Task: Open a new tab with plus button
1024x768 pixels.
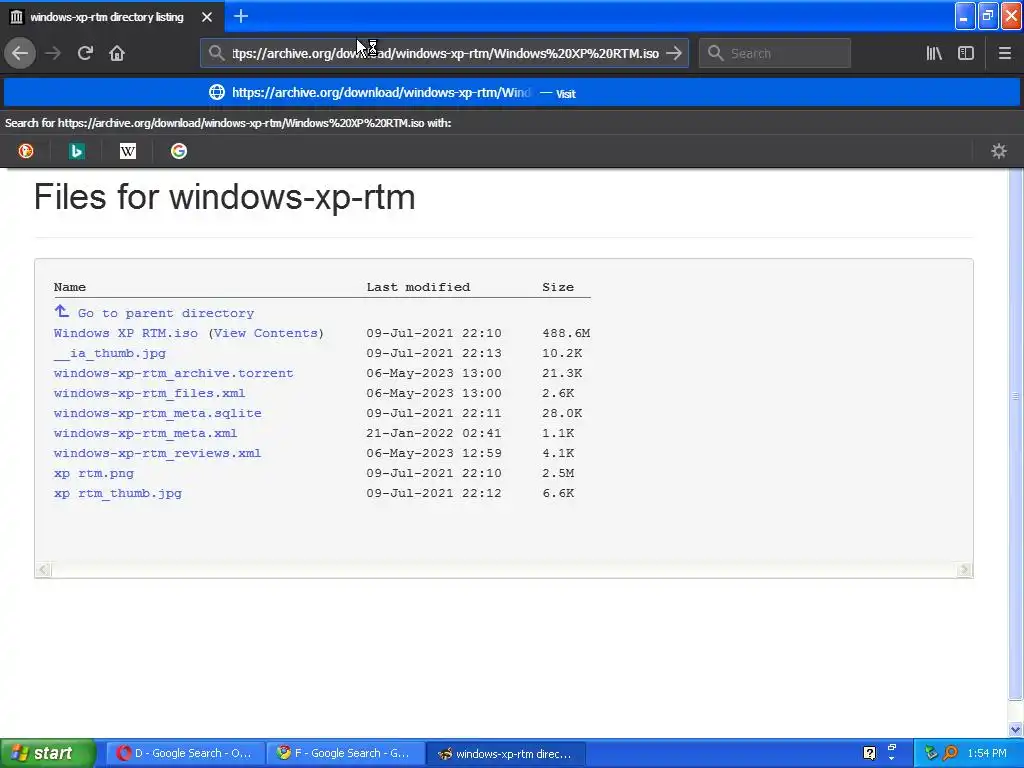Action: point(240,16)
